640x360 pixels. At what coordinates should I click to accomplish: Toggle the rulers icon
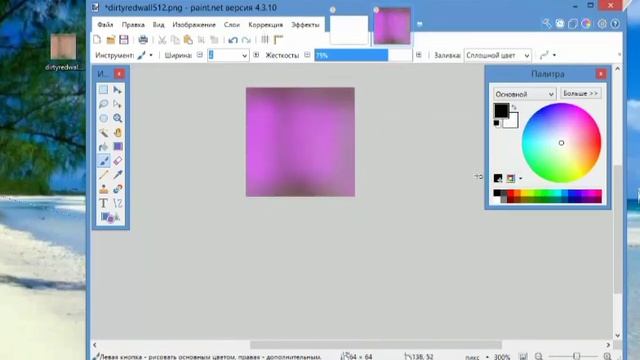pyautogui.click(x=278, y=40)
